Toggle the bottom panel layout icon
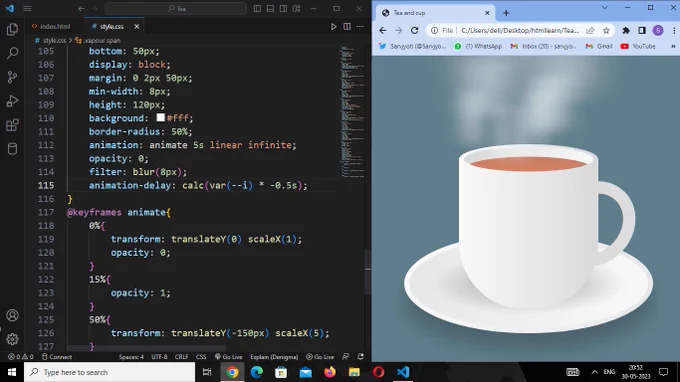 click(x=270, y=8)
